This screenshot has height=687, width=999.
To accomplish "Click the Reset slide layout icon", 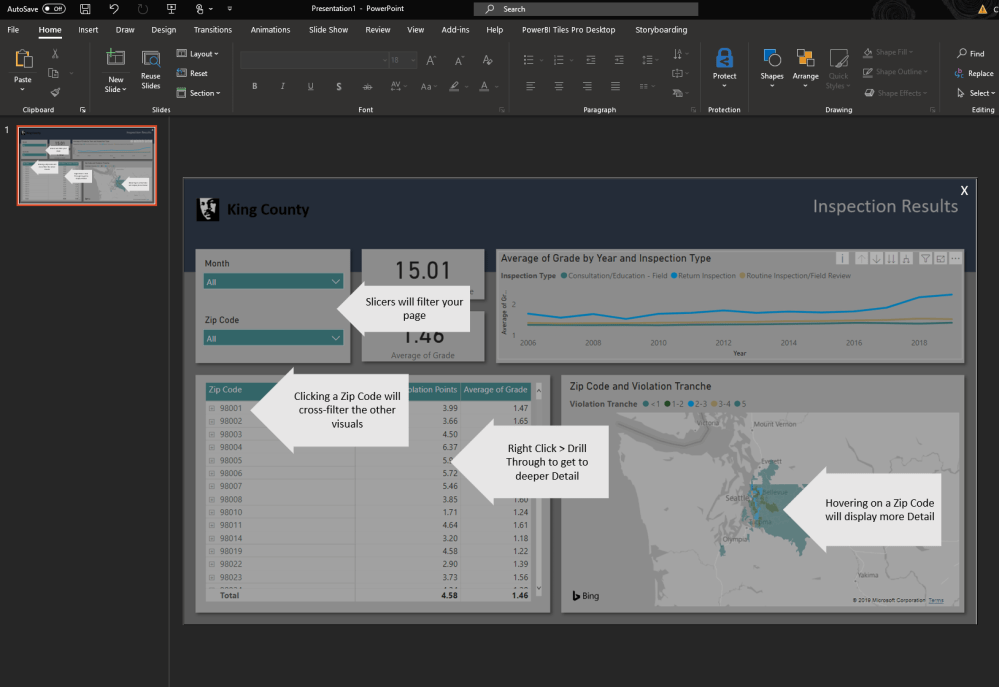I will click(x=181, y=72).
